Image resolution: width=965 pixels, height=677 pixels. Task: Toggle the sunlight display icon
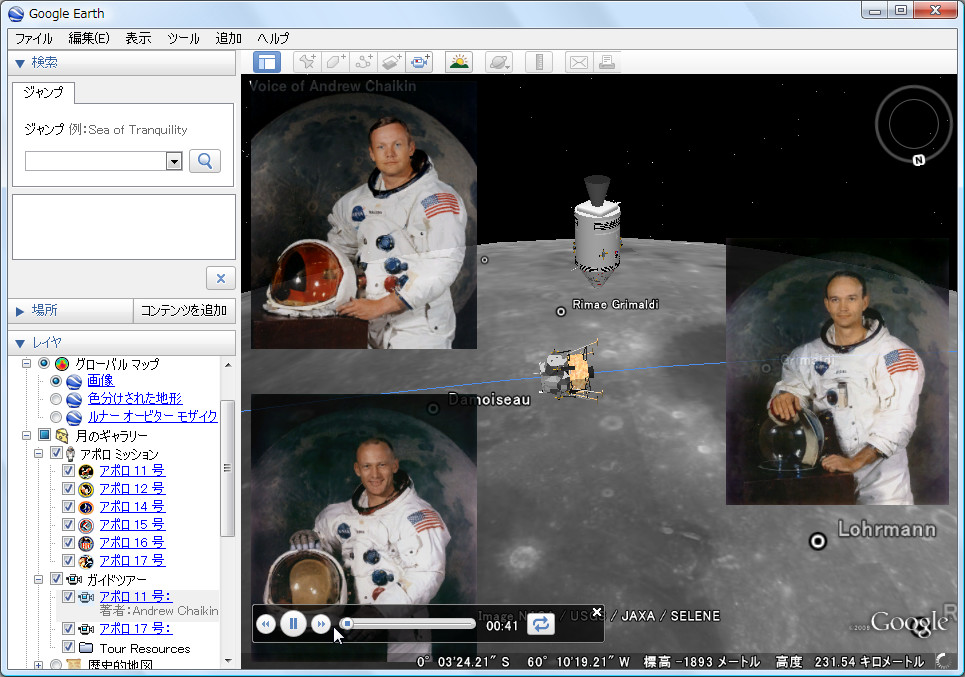[459, 62]
